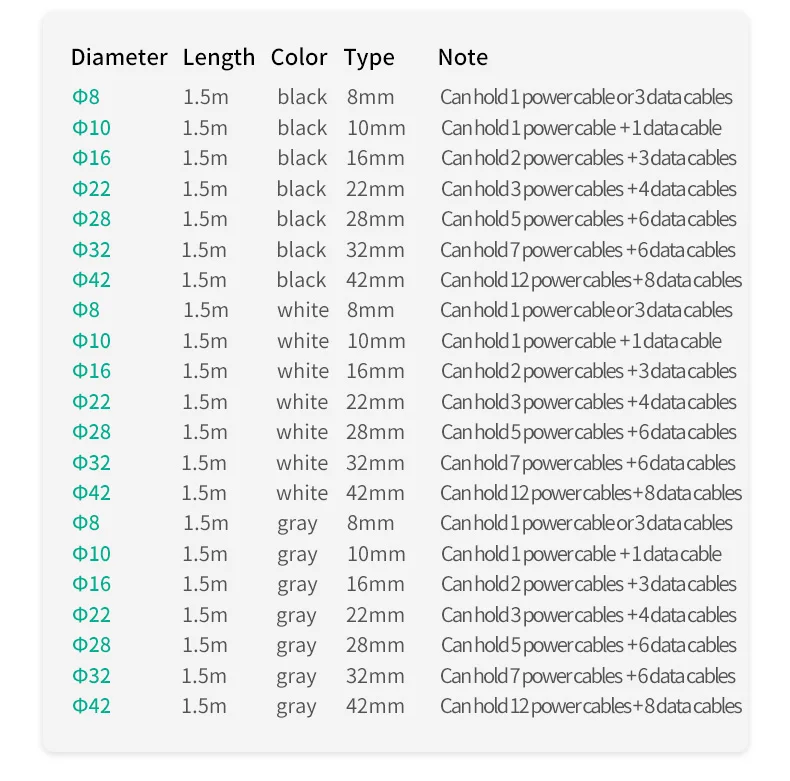Select the first black Φ8 diameter entry

tap(86, 97)
